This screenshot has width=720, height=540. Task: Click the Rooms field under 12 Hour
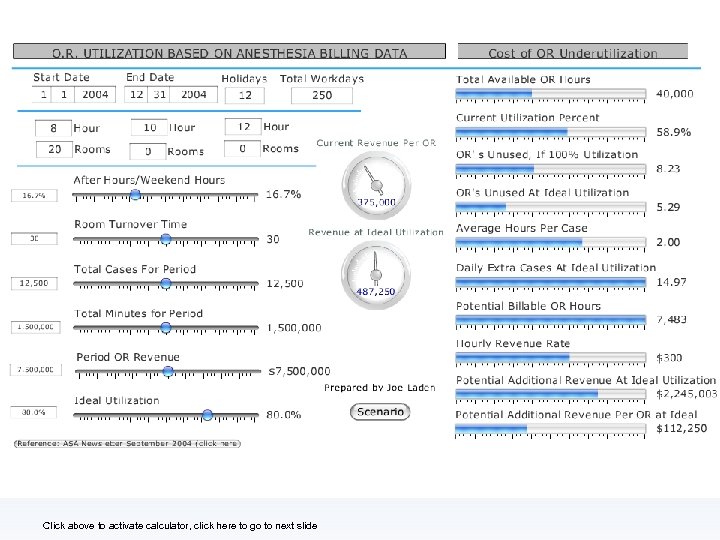[242, 149]
